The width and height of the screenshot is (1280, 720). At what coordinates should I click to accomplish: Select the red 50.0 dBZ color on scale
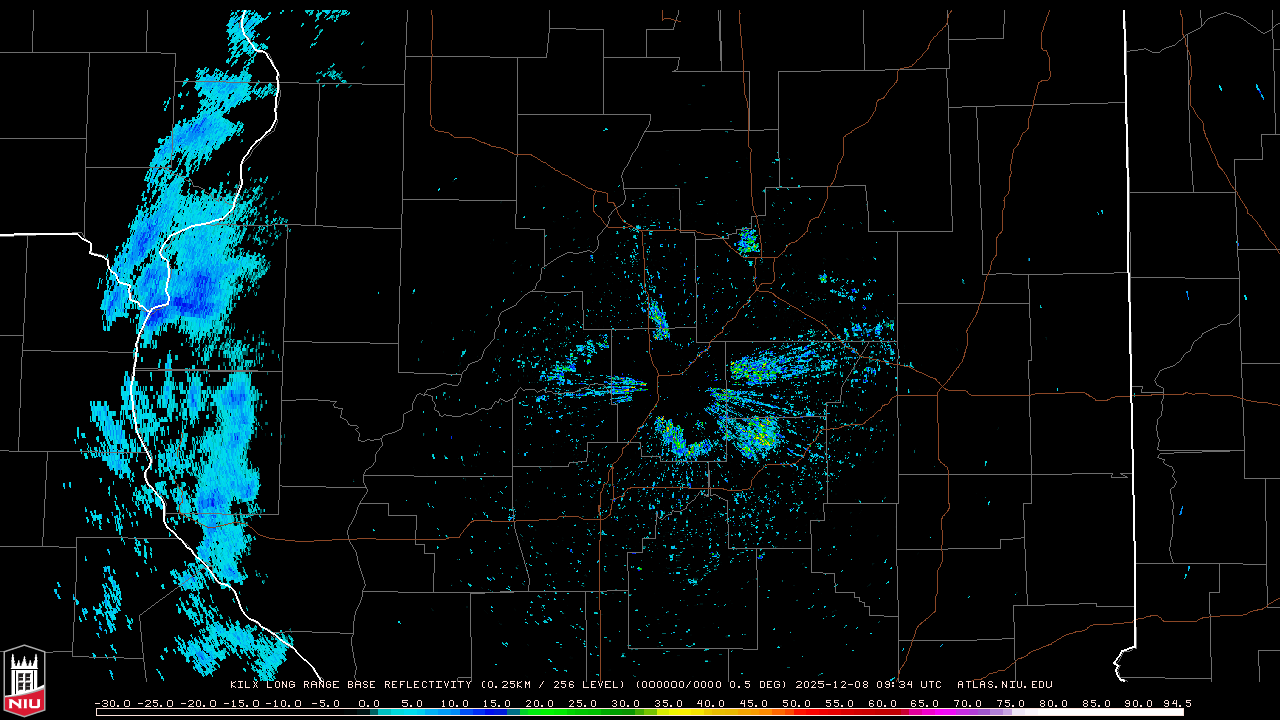point(797,712)
